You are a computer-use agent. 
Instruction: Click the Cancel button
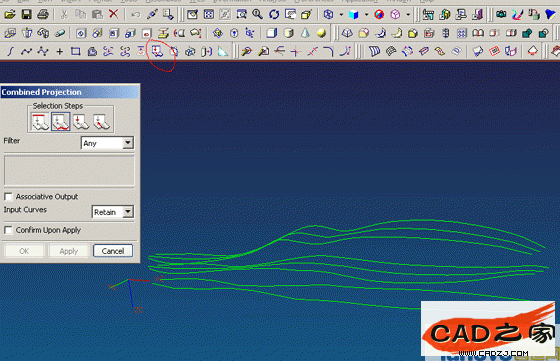[113, 251]
